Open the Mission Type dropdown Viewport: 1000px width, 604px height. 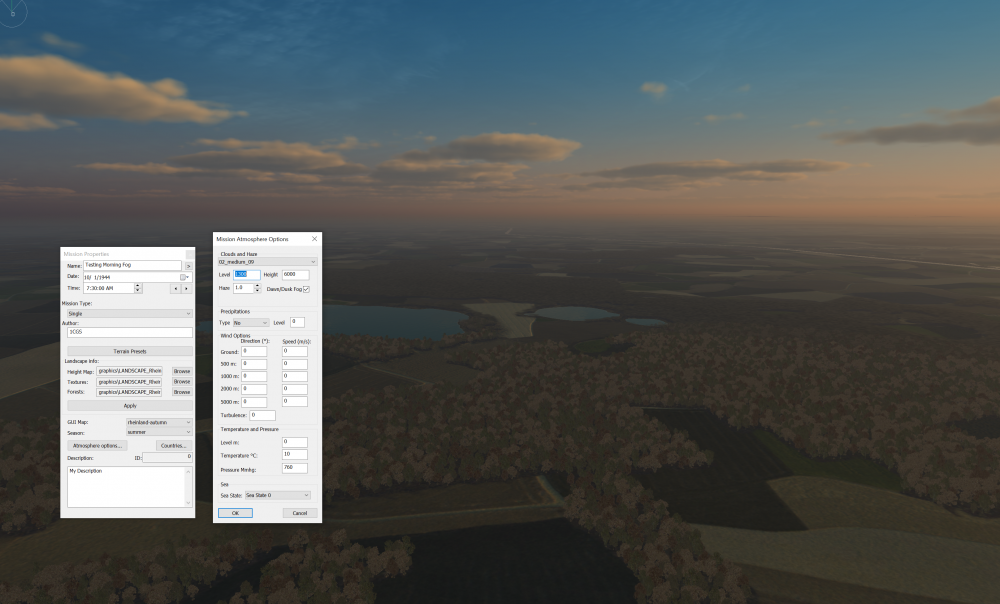(x=129, y=313)
